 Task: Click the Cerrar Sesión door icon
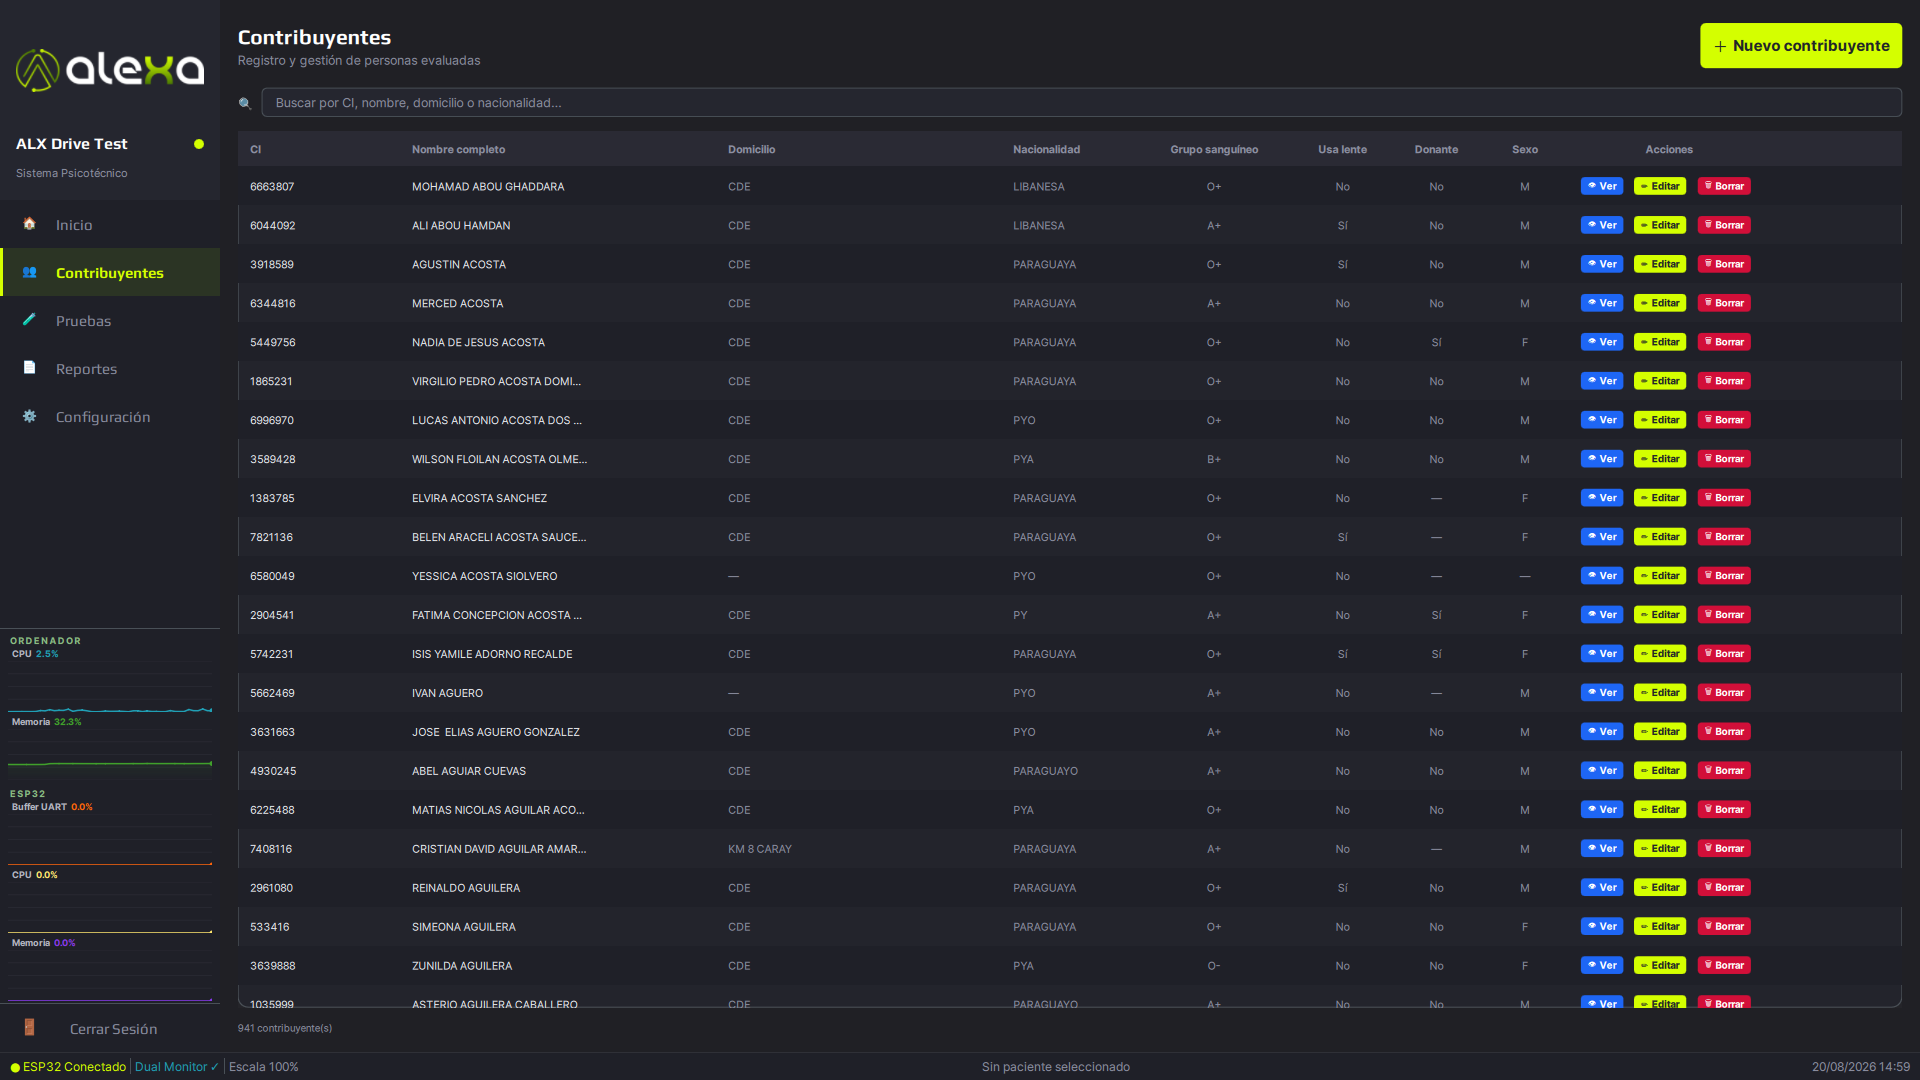point(30,1027)
